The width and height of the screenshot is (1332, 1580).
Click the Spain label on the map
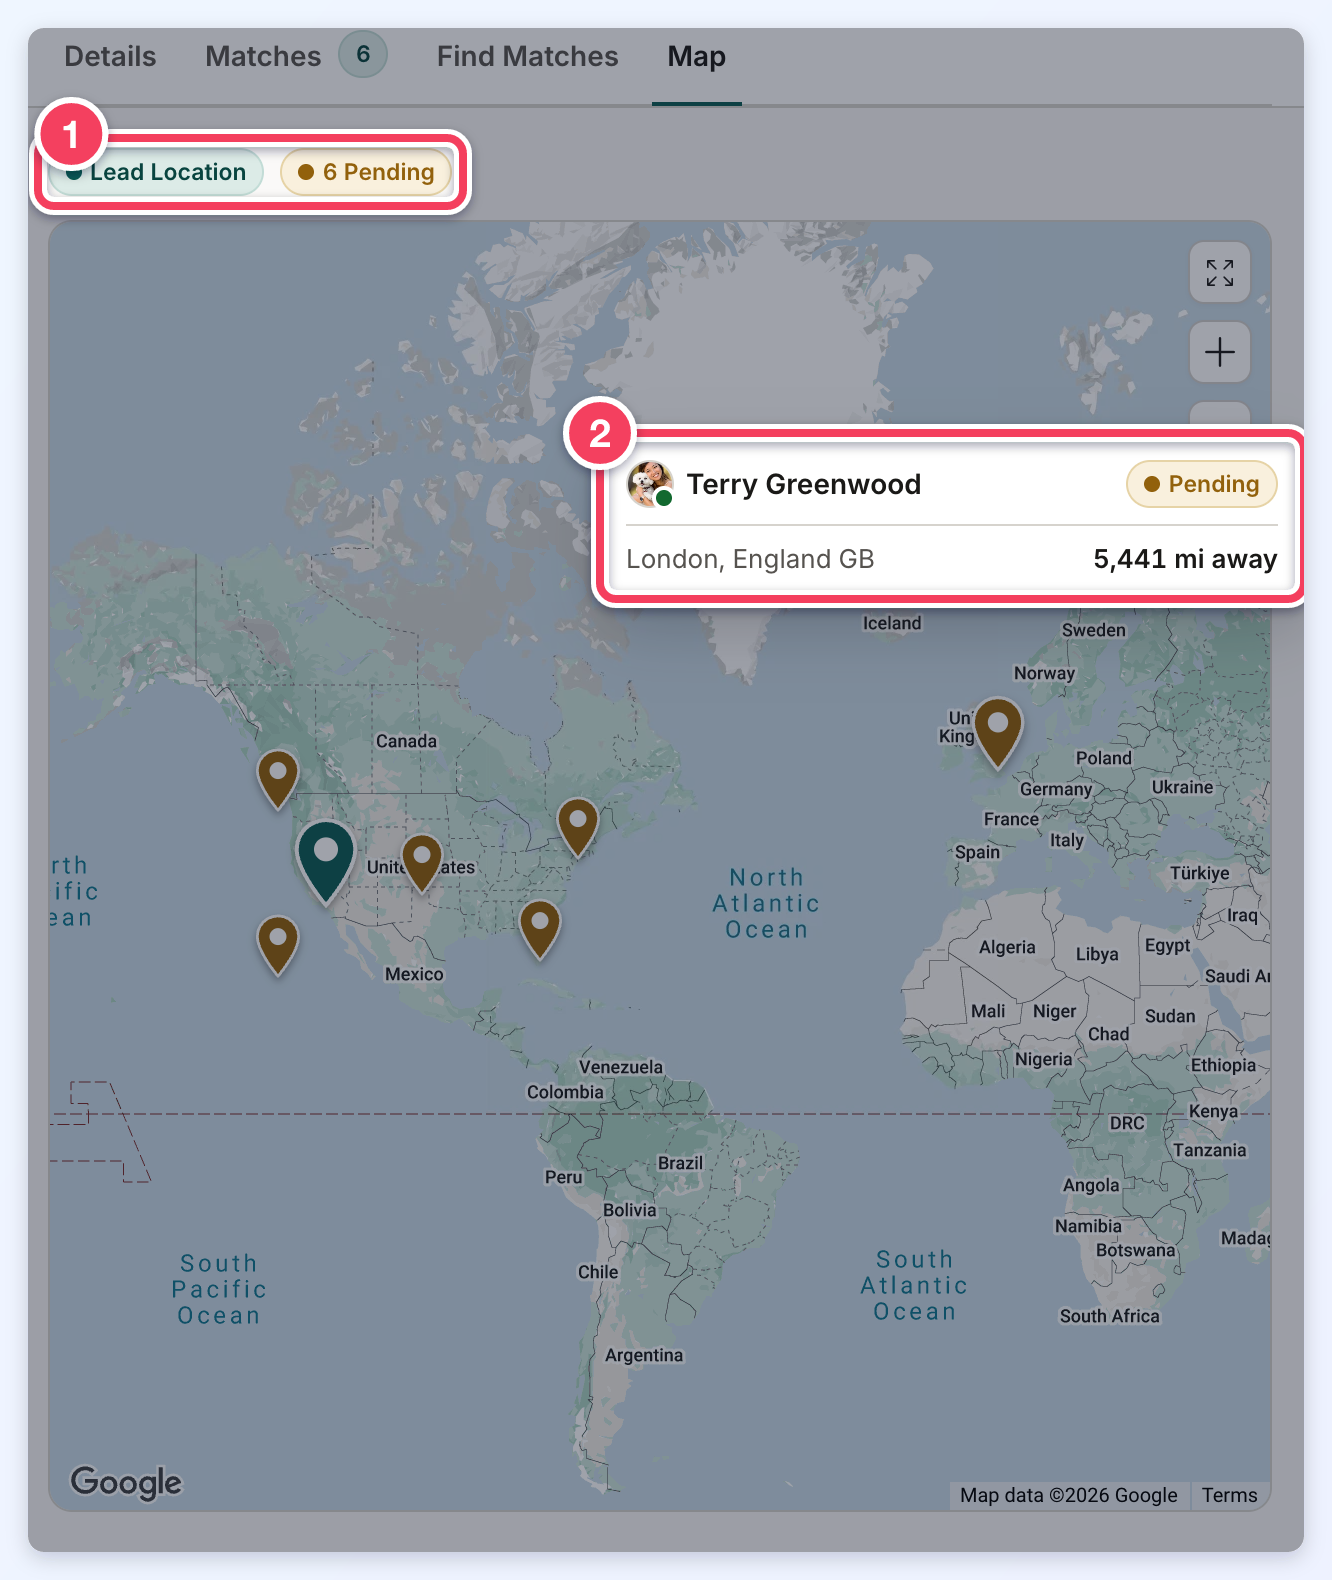pyautogui.click(x=977, y=852)
